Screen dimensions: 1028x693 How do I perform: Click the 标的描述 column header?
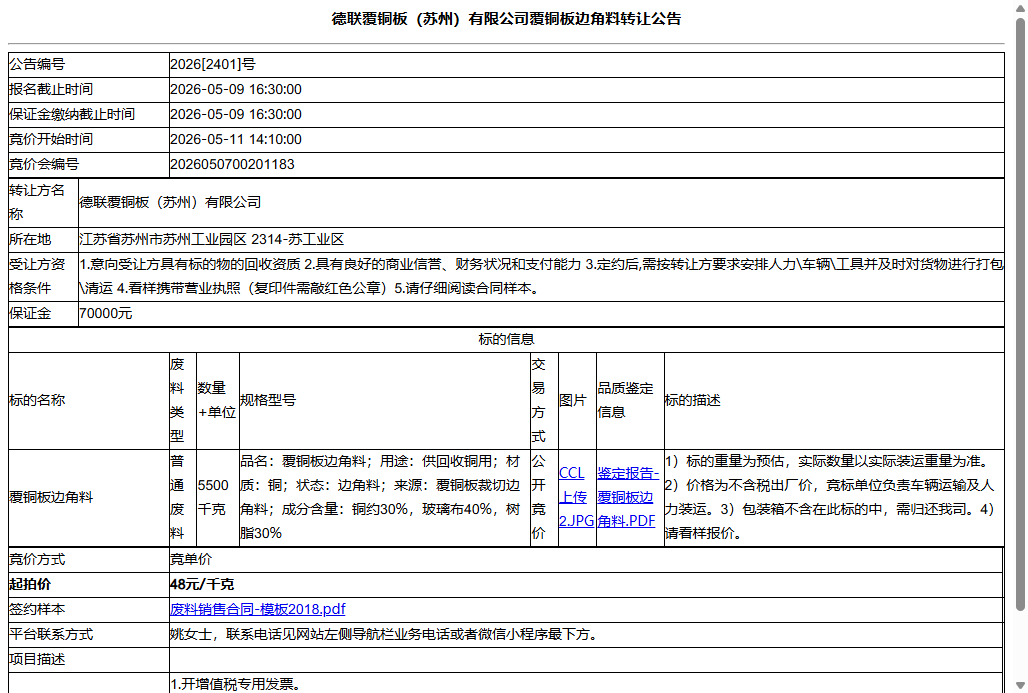click(692, 400)
